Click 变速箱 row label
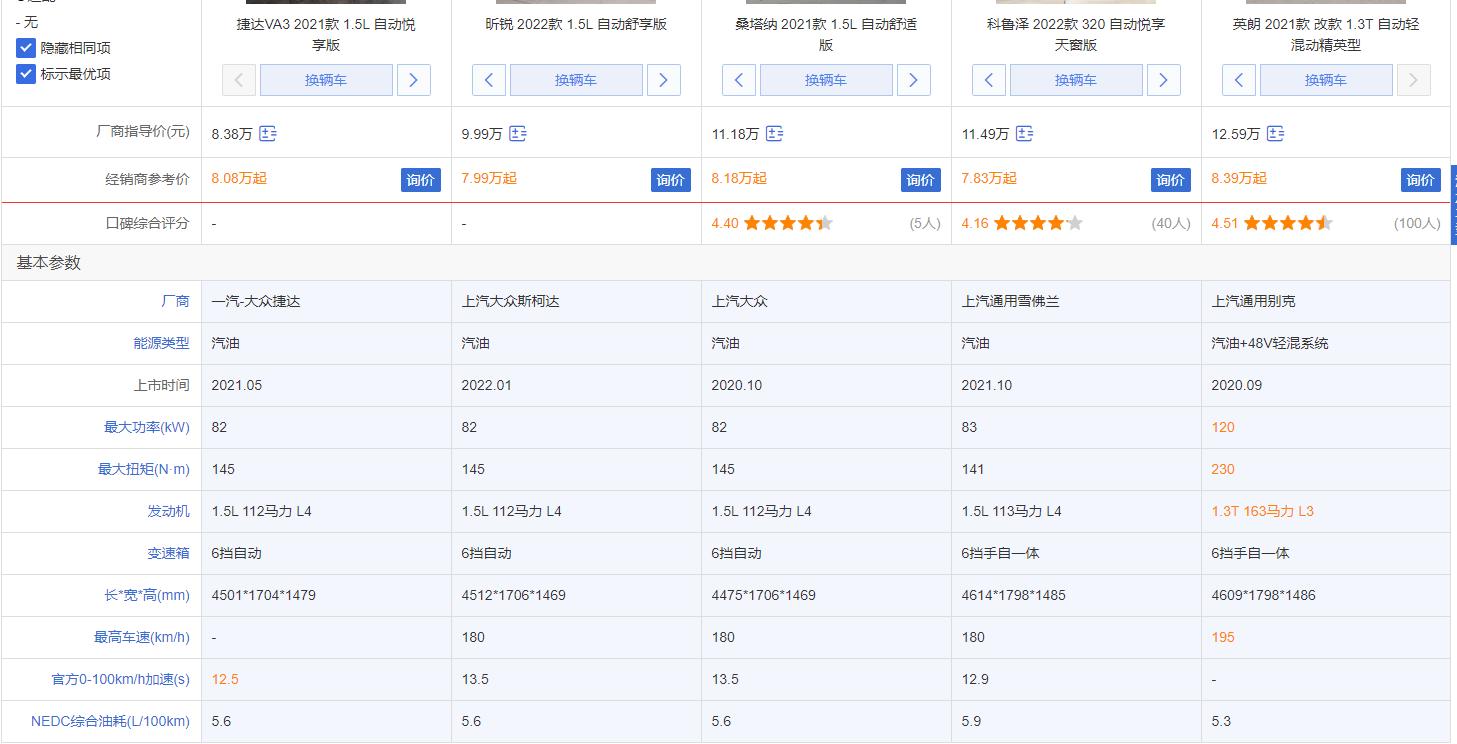Screen dimensions: 1457x744 click(168, 553)
